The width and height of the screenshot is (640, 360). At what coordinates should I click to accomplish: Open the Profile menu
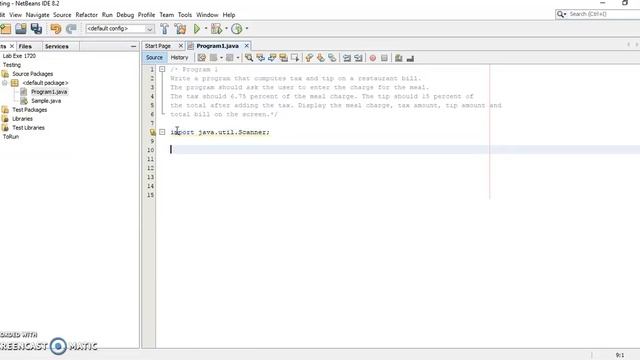point(146,15)
